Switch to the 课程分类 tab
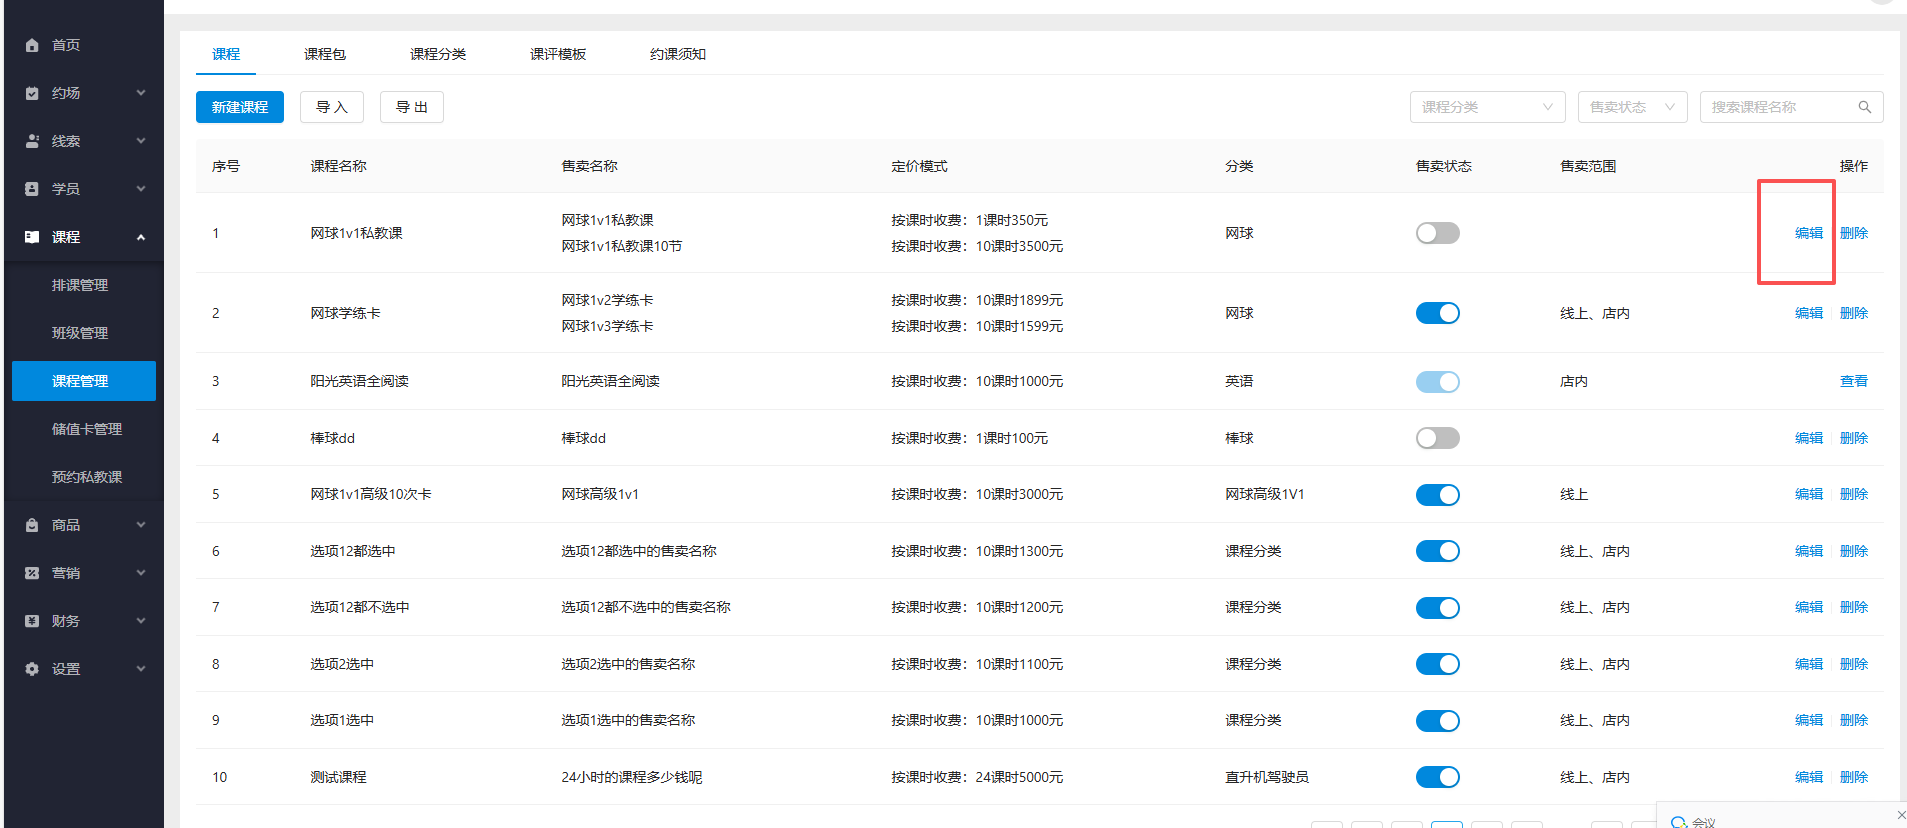 tap(438, 54)
